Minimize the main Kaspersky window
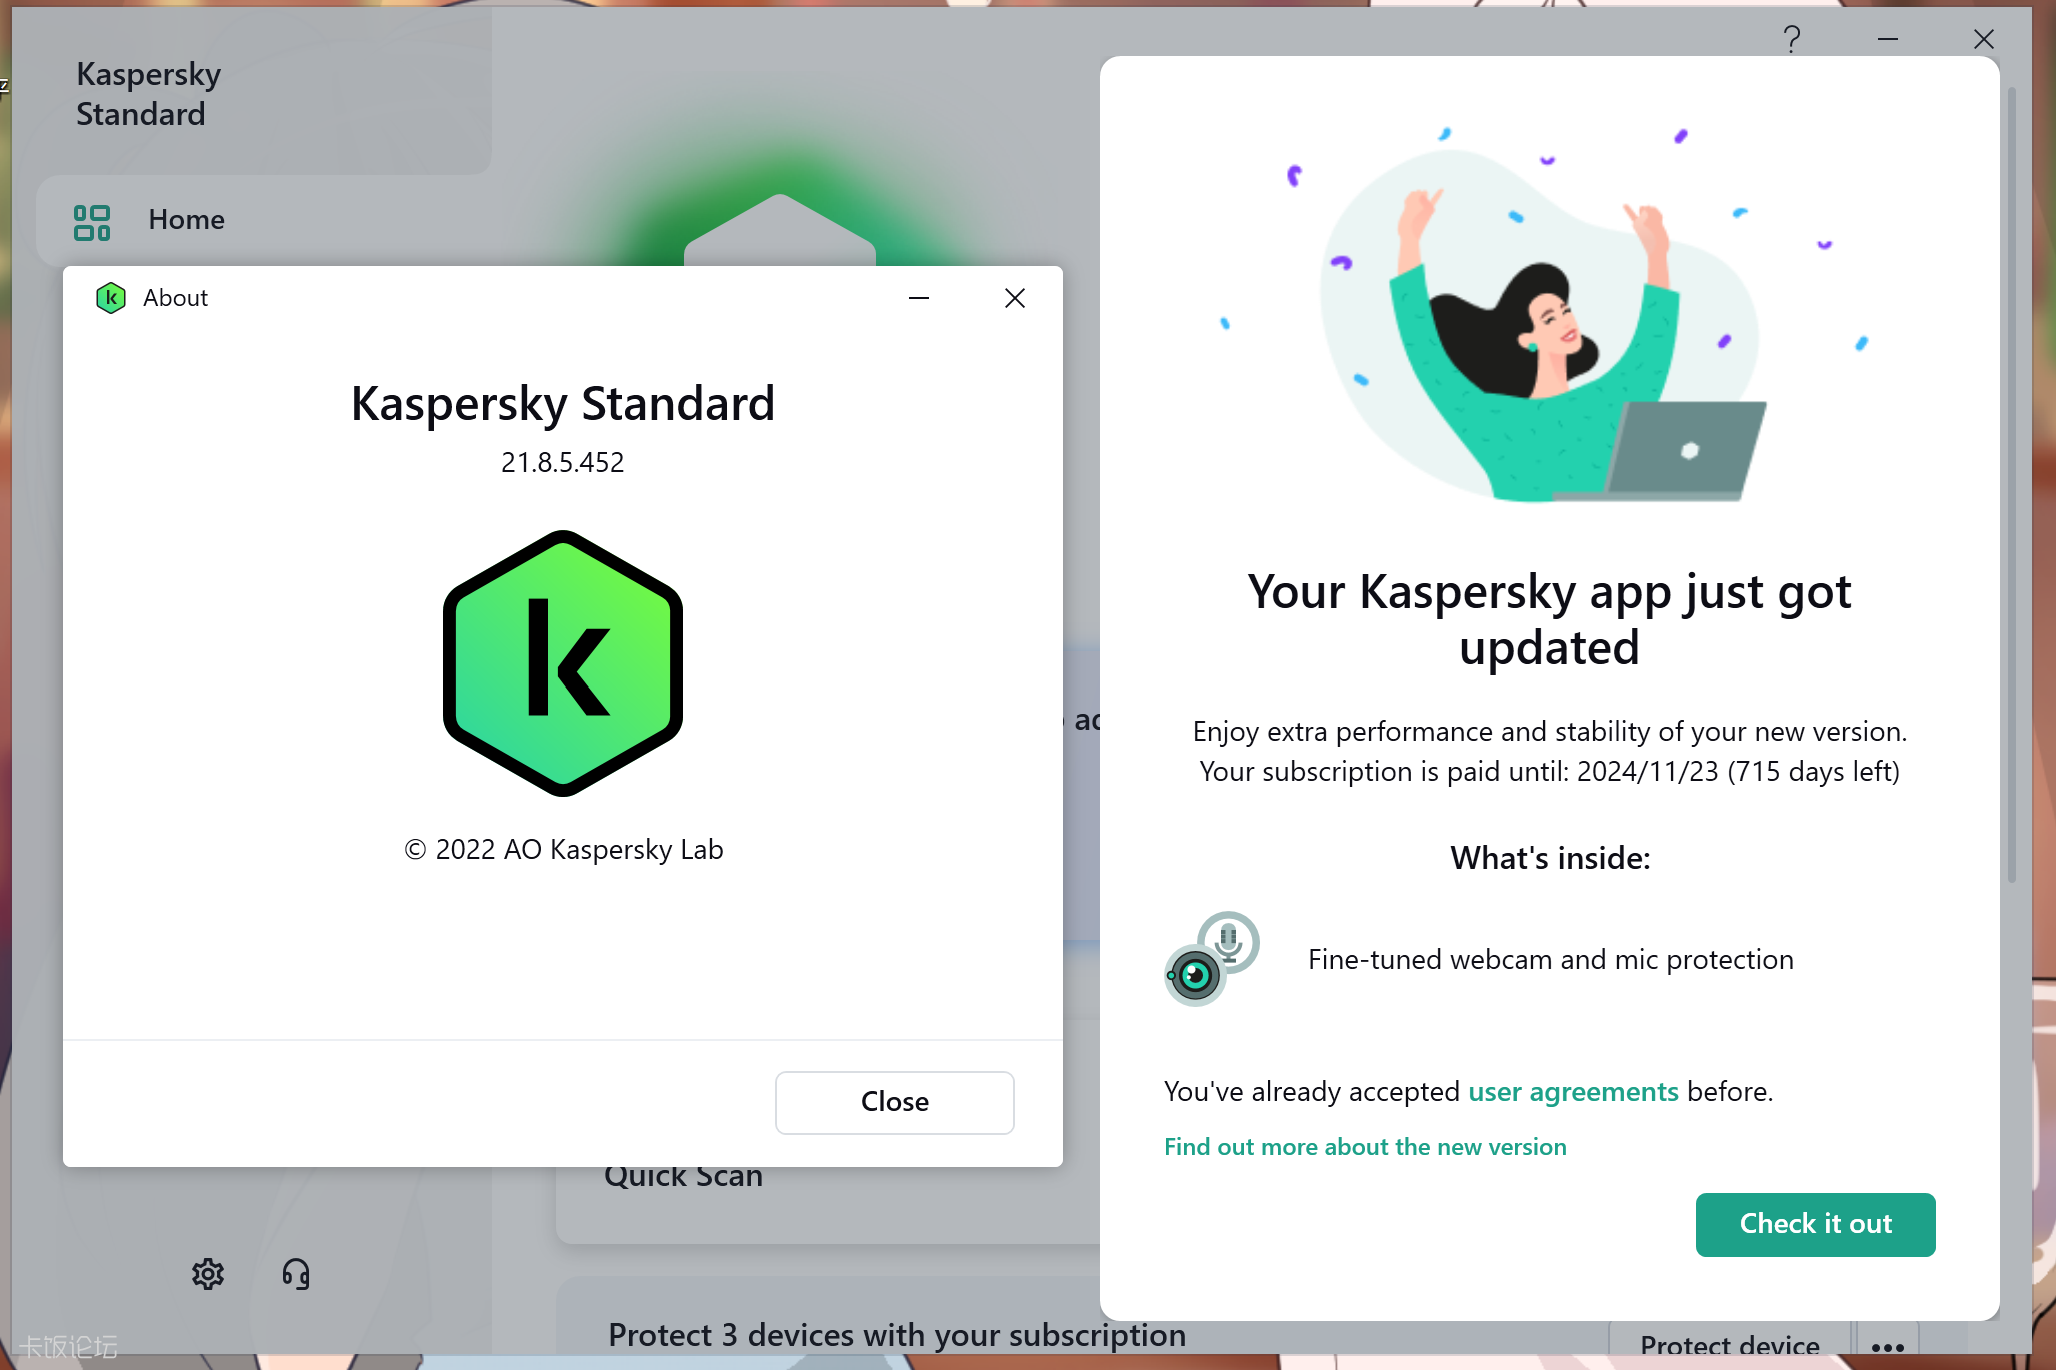Screen dimensions: 2056x1370 click(x=1888, y=39)
